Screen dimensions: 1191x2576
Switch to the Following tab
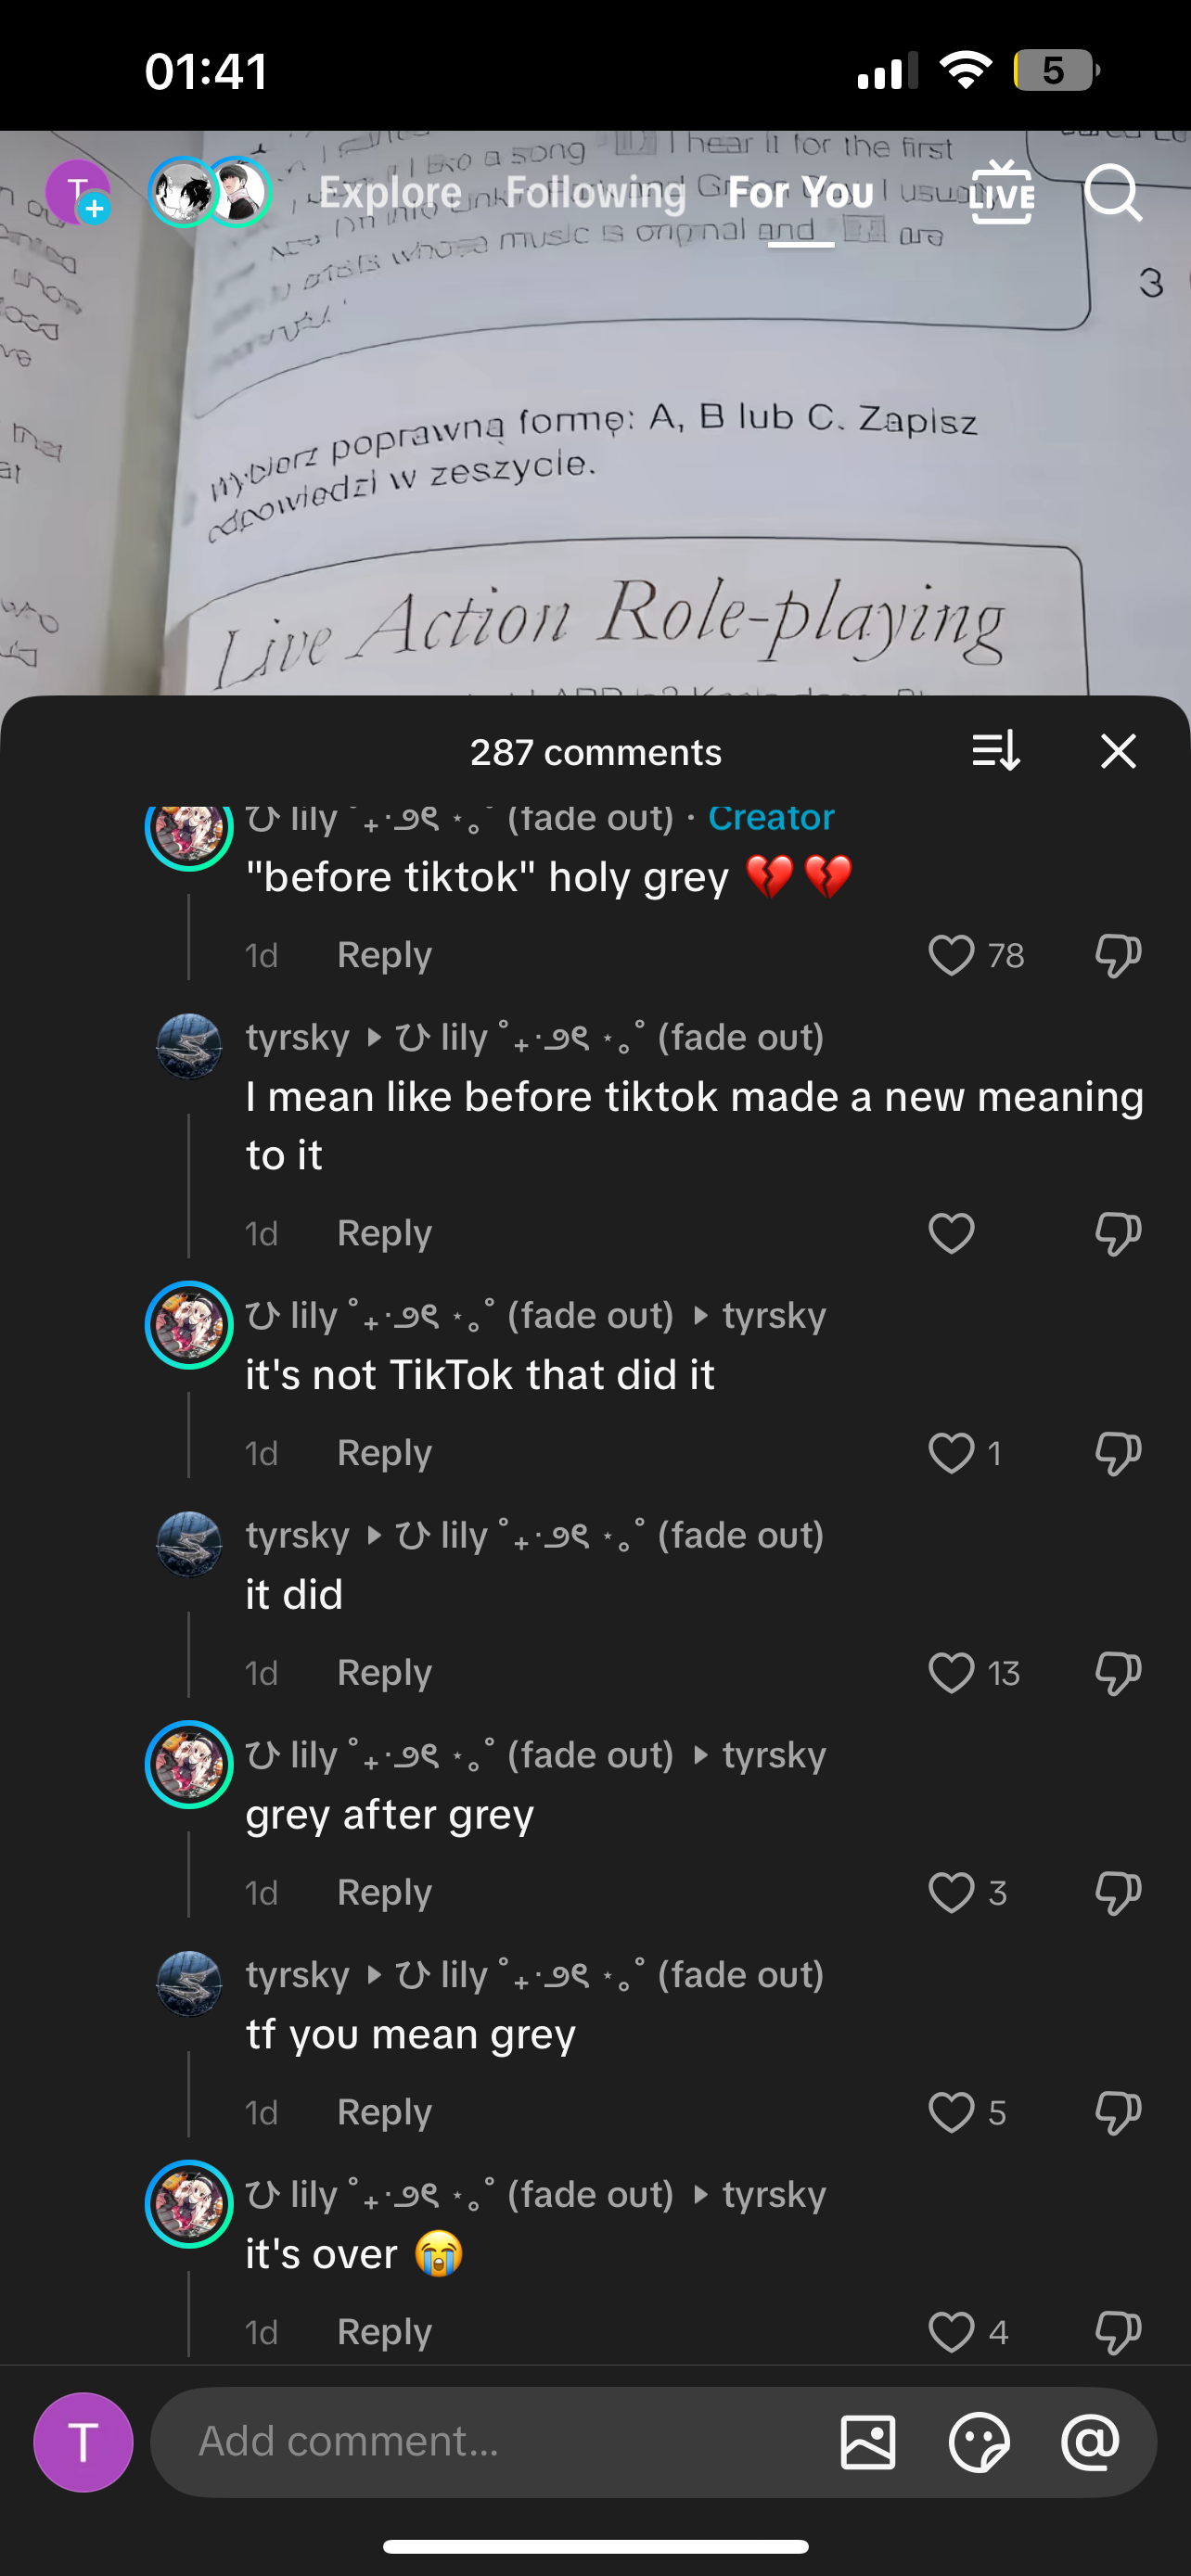(x=596, y=192)
